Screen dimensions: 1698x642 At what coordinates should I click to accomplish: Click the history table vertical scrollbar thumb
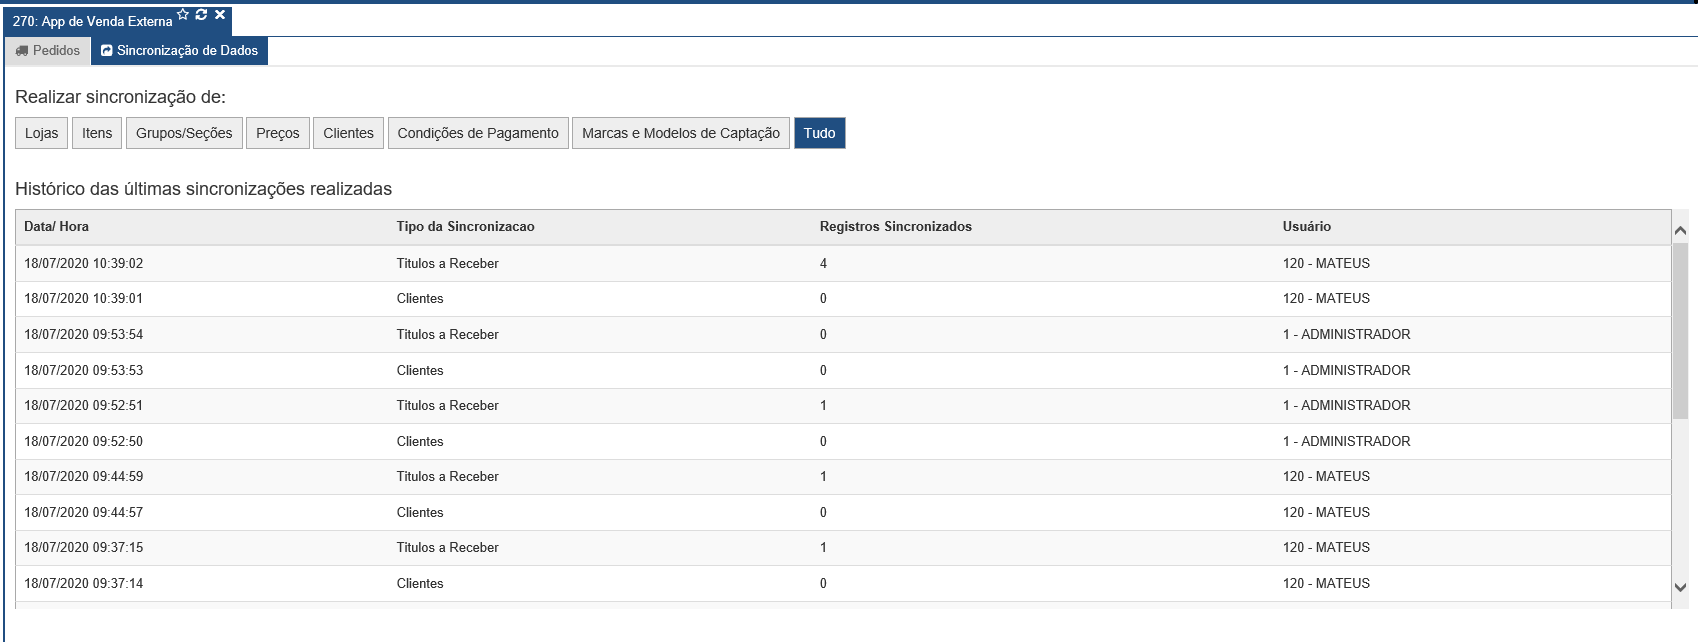coord(1680,330)
